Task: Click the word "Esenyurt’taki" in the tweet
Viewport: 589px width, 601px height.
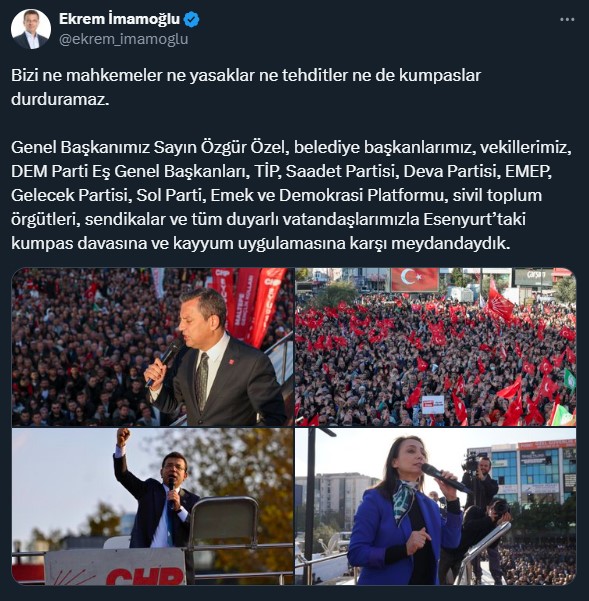Action: point(474,219)
